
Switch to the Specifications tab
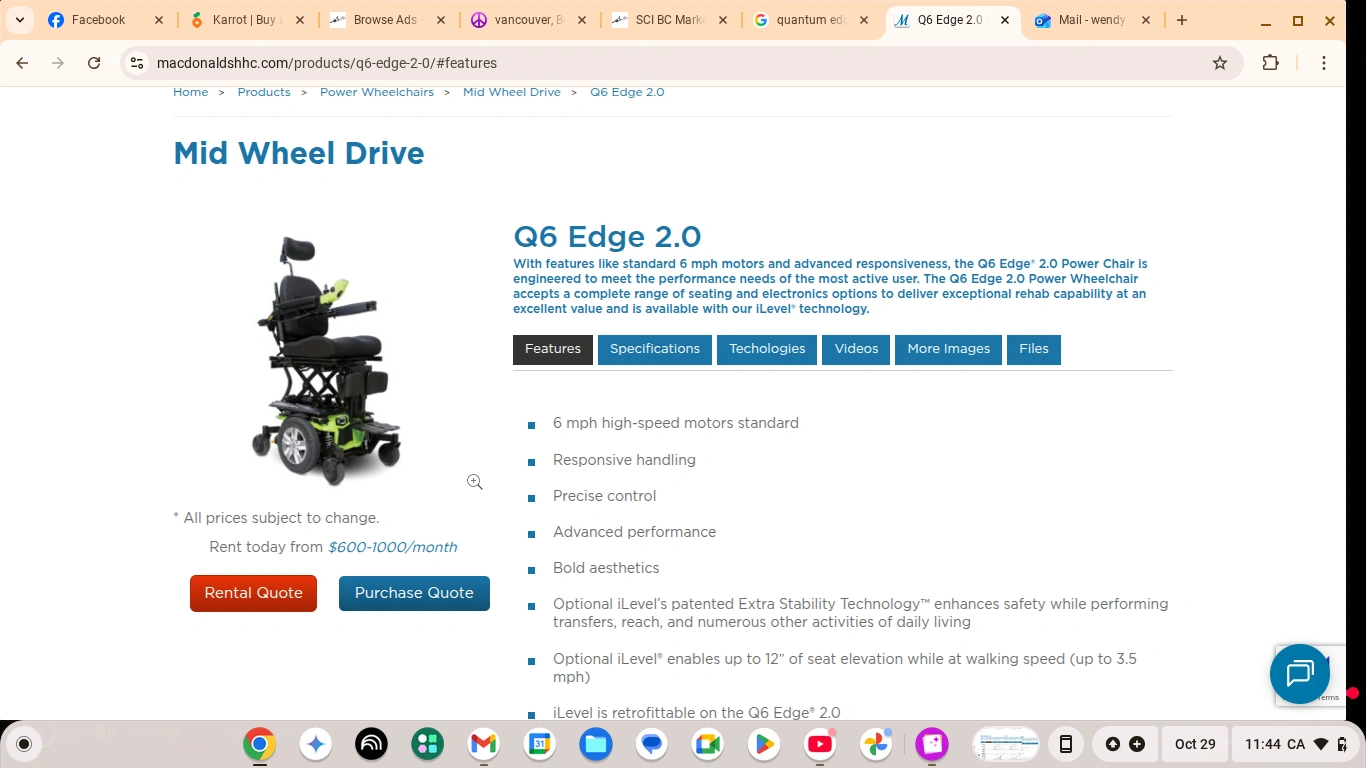[655, 349]
